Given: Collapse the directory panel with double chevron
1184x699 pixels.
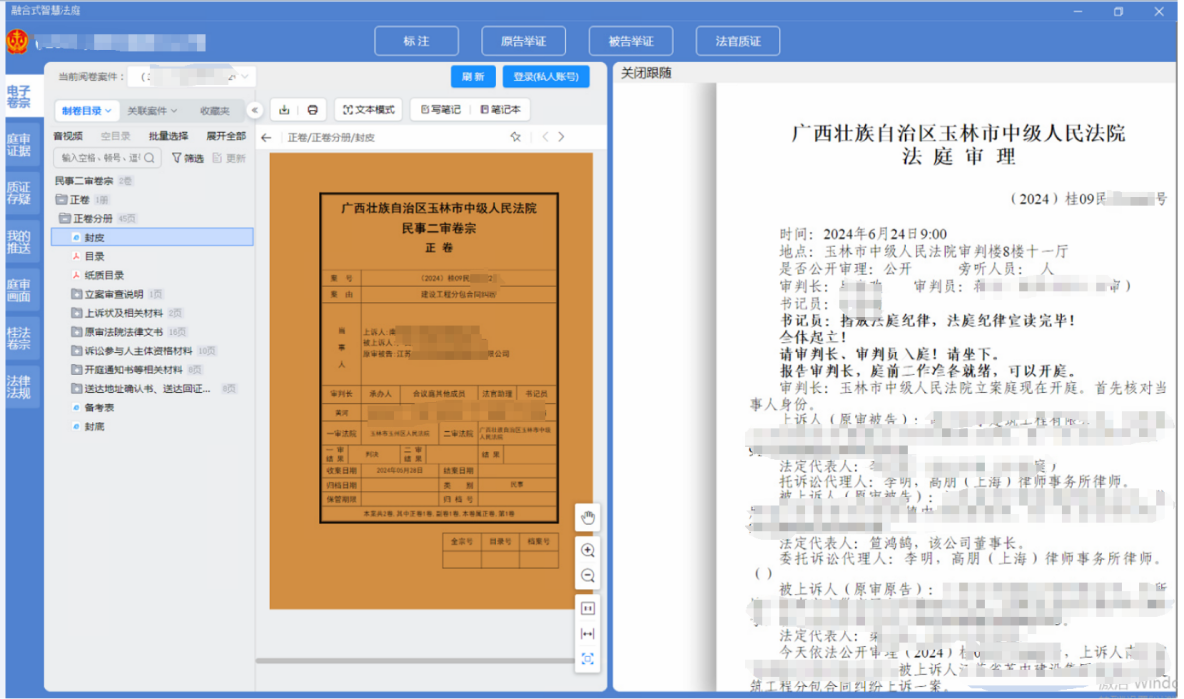Looking at the screenshot, I should (x=255, y=110).
